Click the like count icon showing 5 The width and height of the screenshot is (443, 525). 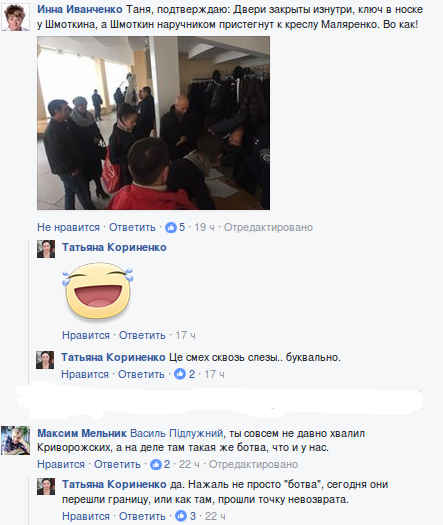[171, 228]
